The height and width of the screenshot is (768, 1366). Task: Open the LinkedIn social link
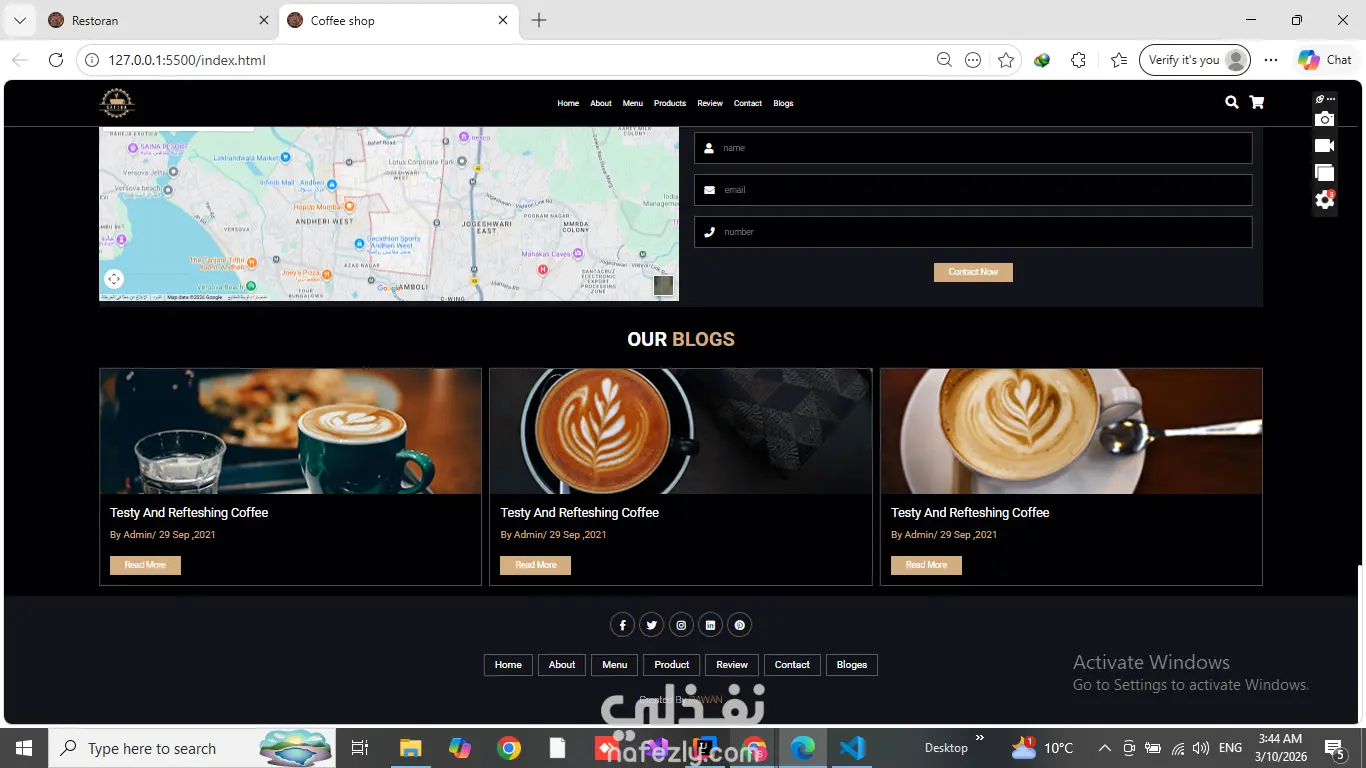(x=710, y=625)
